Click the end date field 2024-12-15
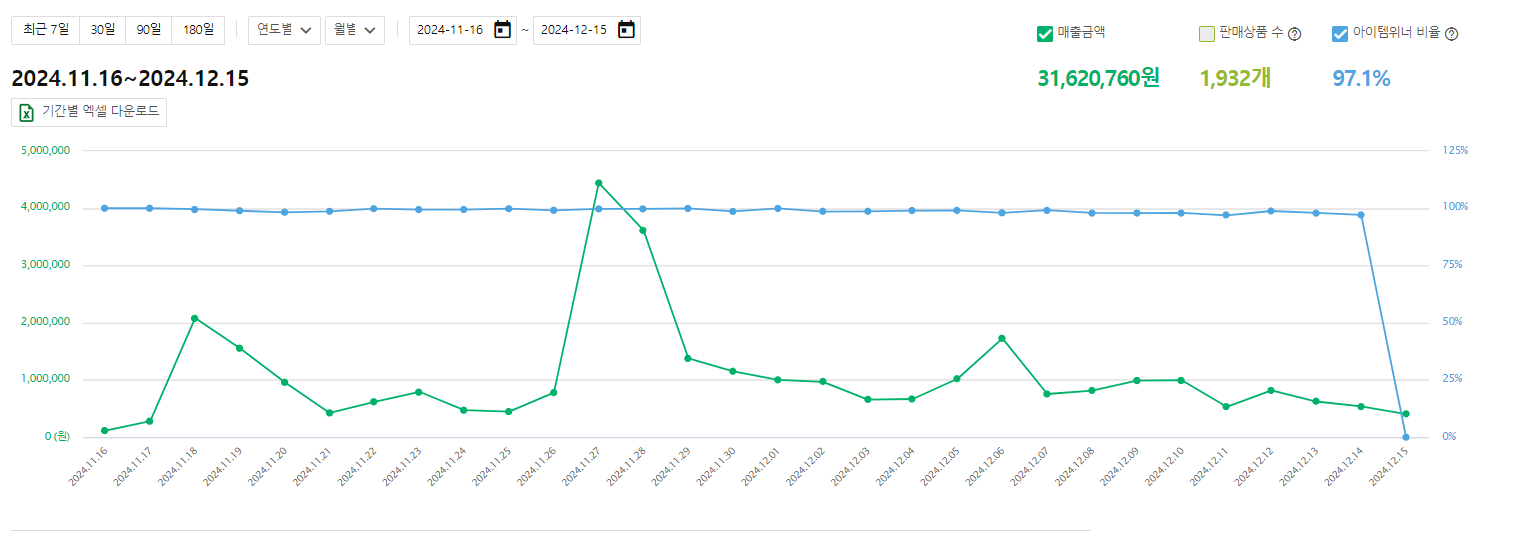 click(574, 30)
